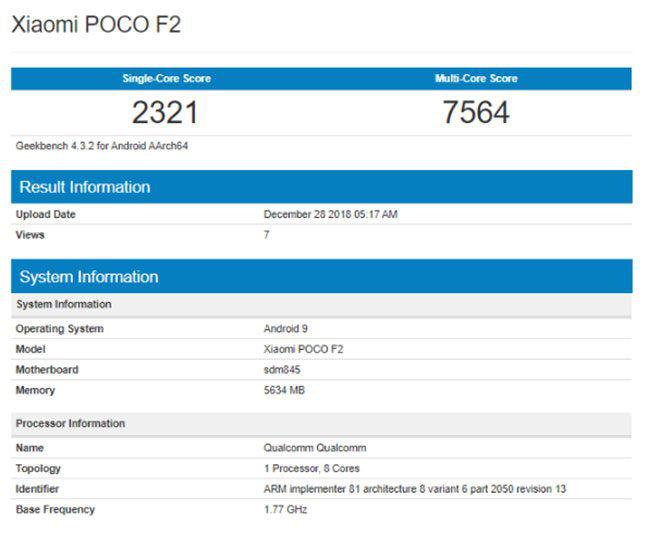Click the Xiaomi POCO F2 page title
The width and height of the screenshot is (660, 533).
96,24
